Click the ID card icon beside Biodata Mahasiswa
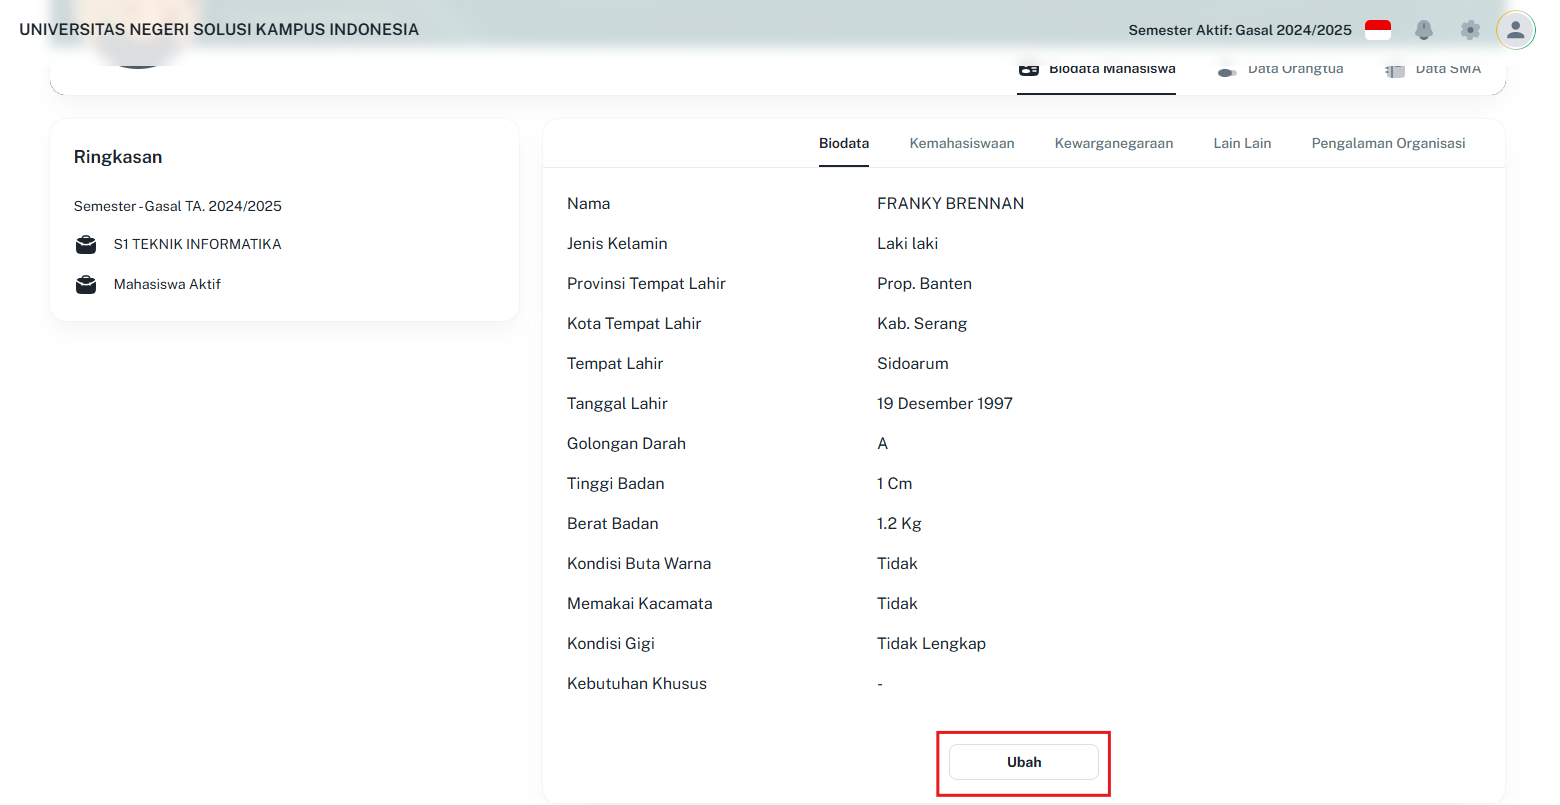This screenshot has width=1560, height=805. tap(1030, 68)
